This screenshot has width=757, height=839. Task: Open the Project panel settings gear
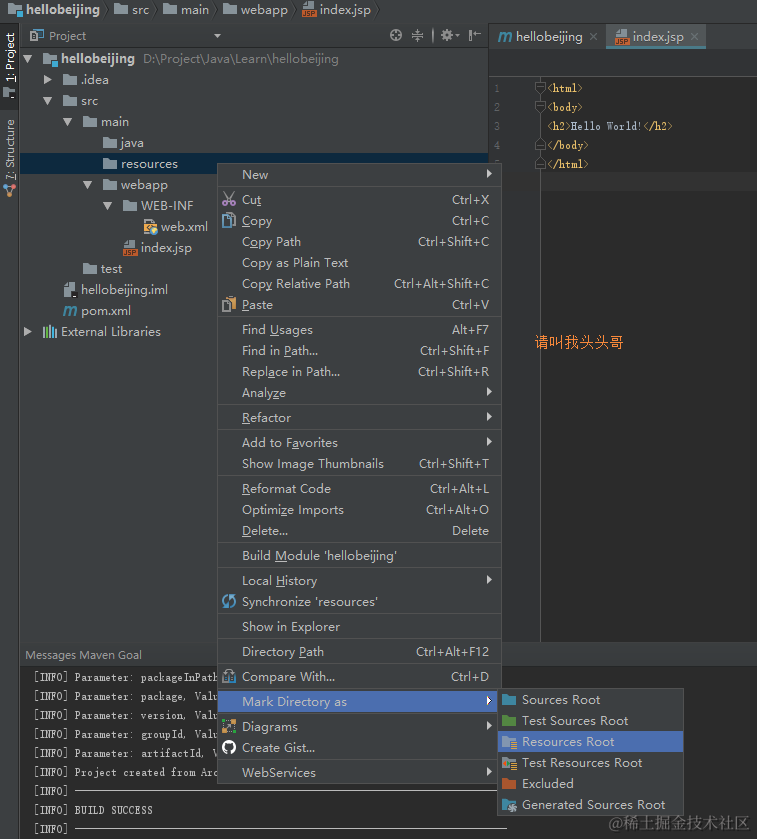pyautogui.click(x=449, y=35)
